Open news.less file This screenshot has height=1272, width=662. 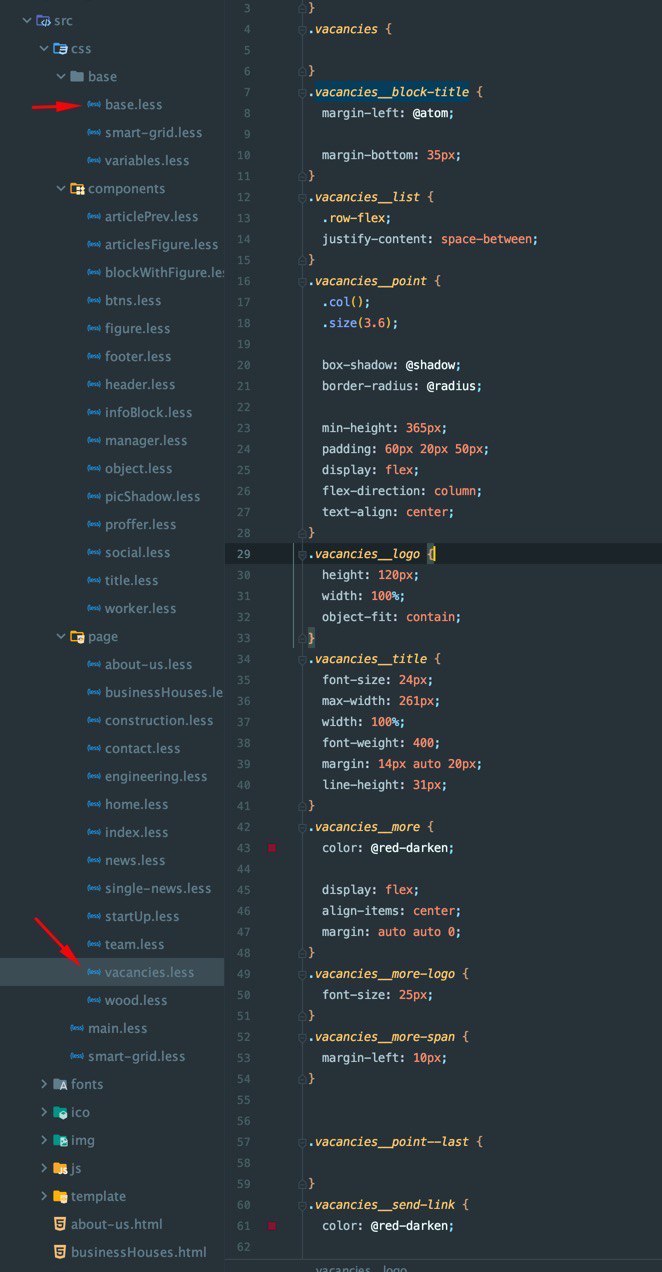[135, 860]
